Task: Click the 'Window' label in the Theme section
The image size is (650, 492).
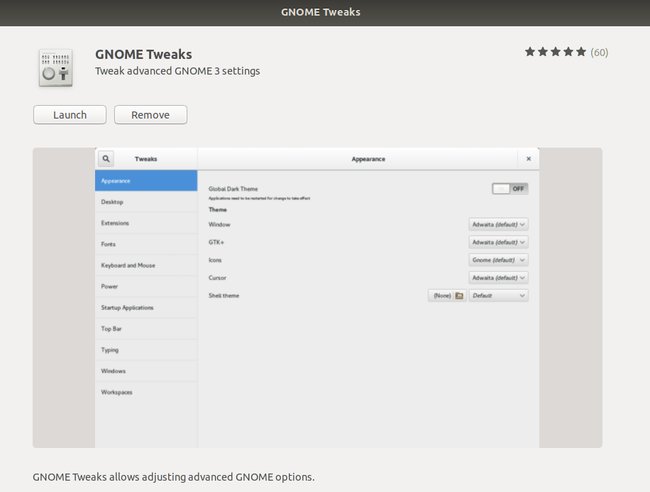Action: 219,224
